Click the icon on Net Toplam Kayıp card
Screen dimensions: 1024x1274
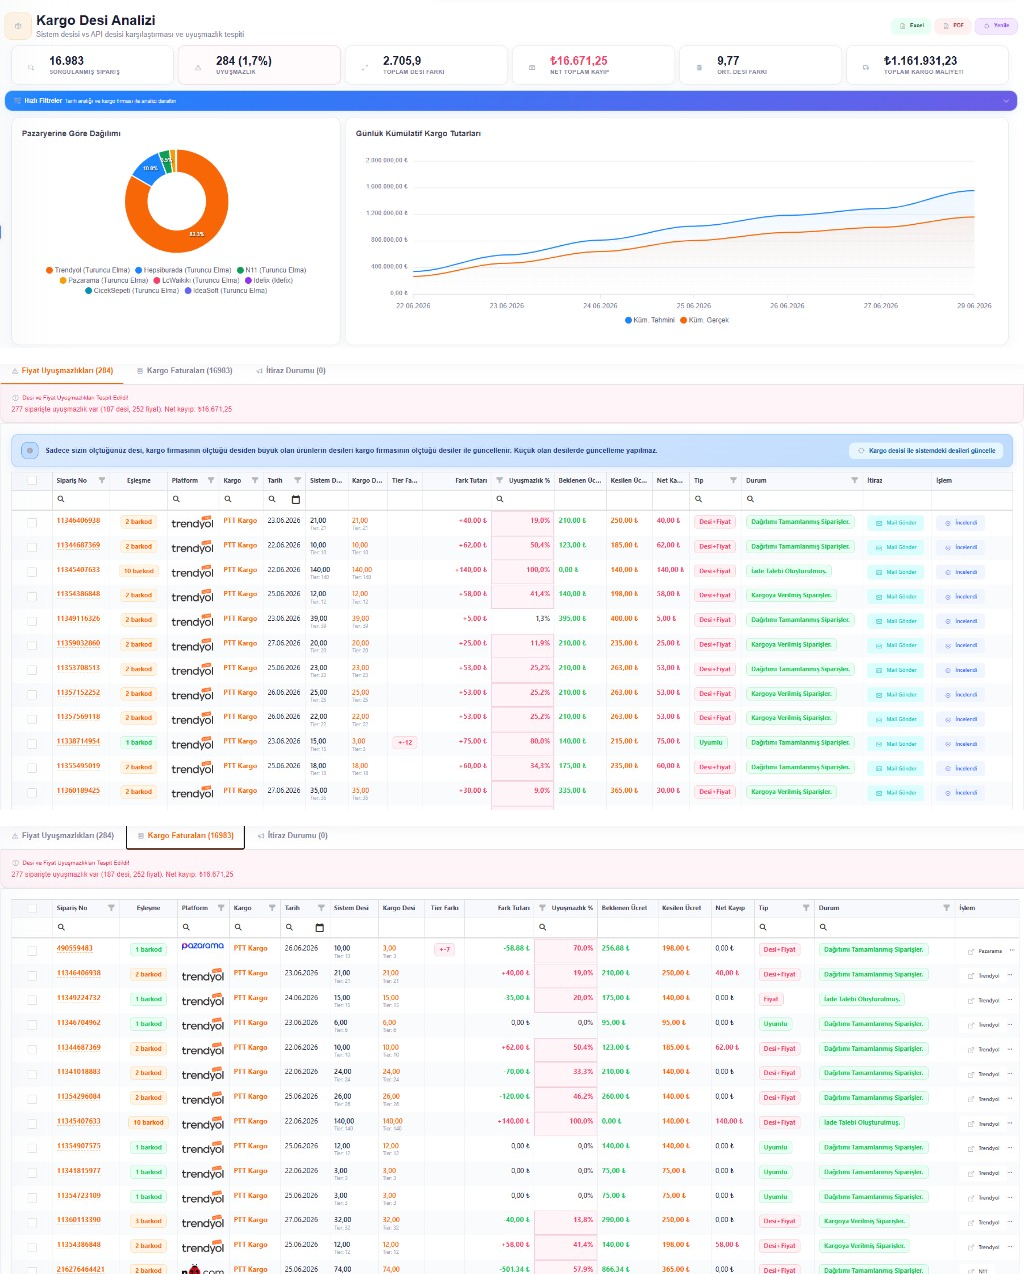531,68
